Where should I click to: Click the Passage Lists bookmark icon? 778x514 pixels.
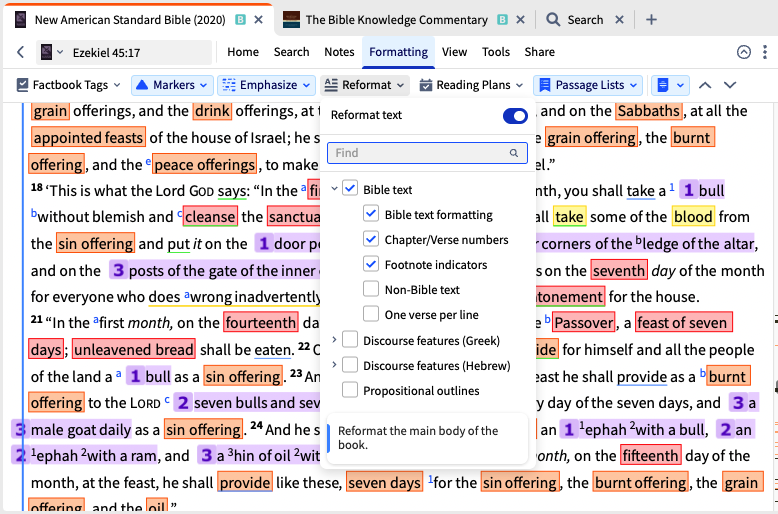(x=545, y=85)
